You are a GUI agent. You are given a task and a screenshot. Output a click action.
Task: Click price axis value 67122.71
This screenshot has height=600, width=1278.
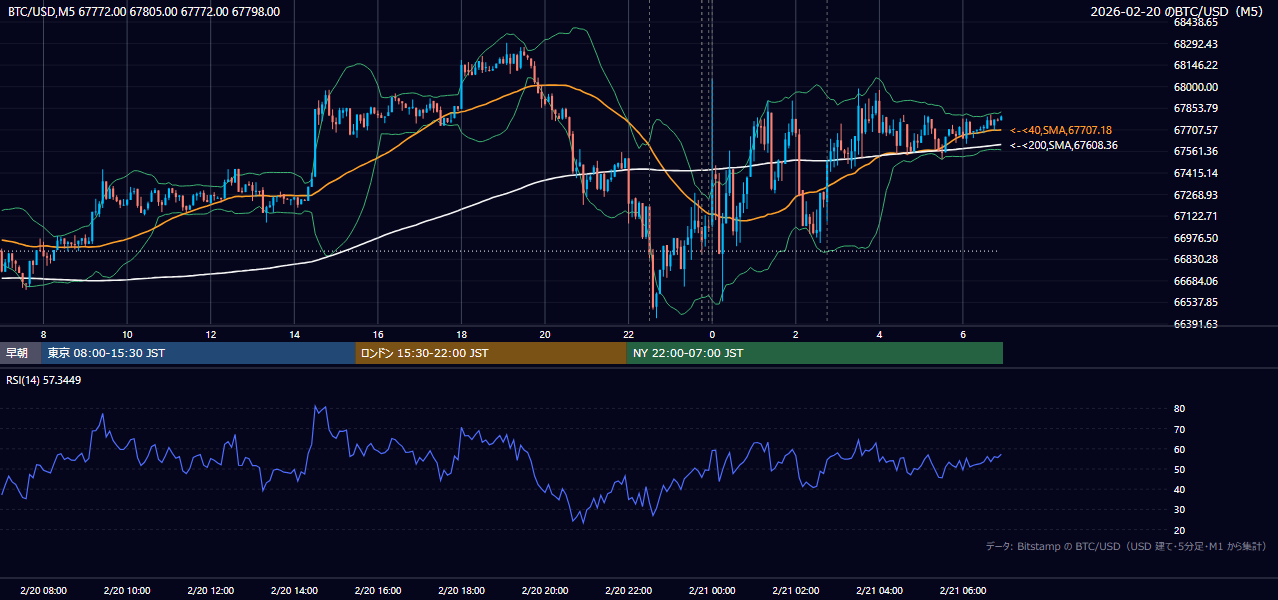pyautogui.click(x=1195, y=216)
